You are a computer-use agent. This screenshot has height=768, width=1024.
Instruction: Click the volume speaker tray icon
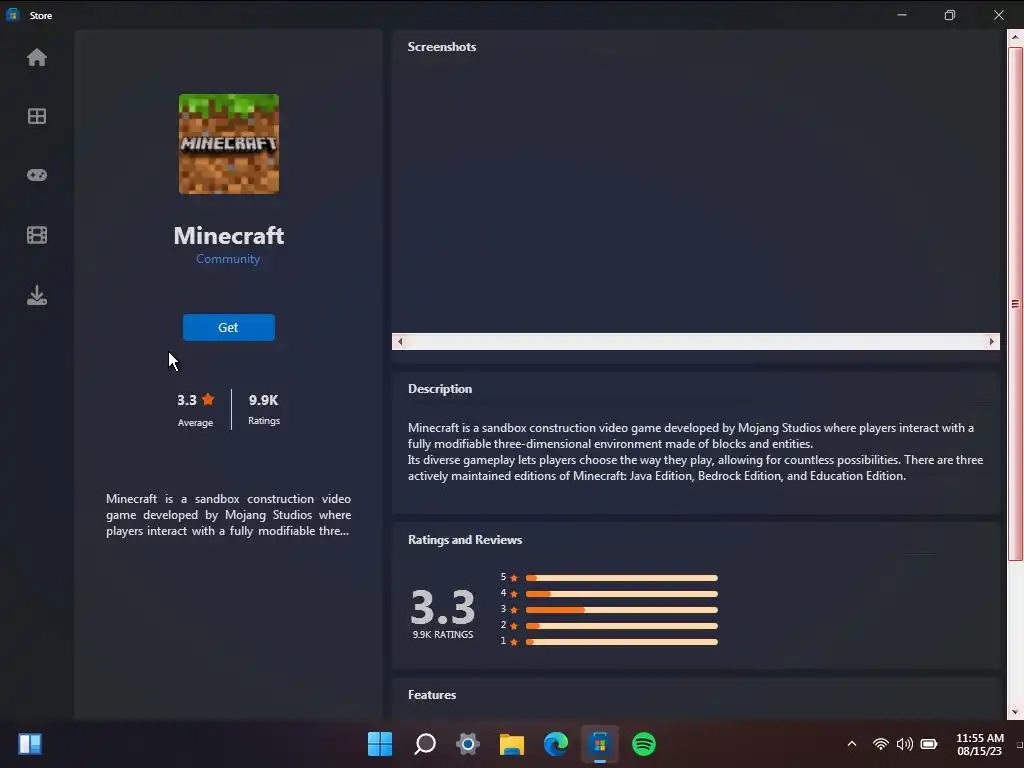click(x=904, y=744)
